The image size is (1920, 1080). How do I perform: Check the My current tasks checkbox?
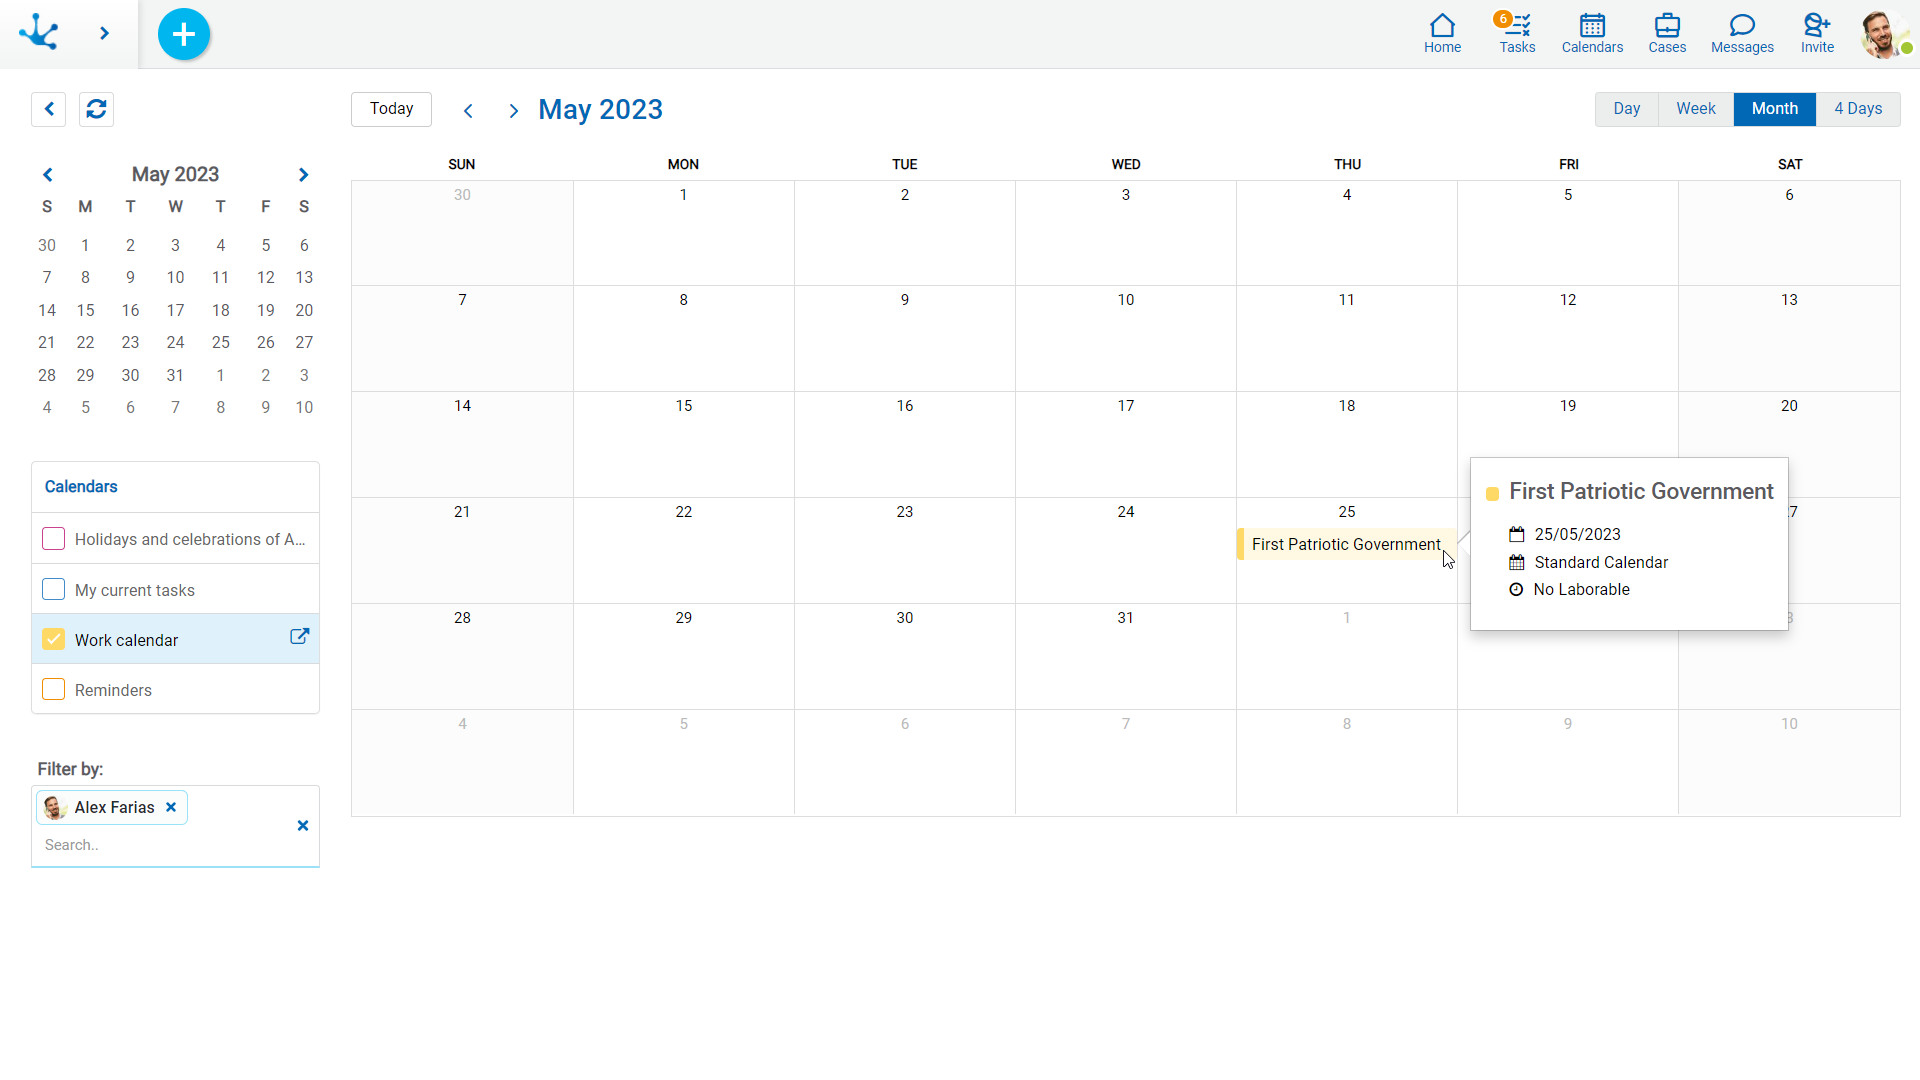(54, 590)
